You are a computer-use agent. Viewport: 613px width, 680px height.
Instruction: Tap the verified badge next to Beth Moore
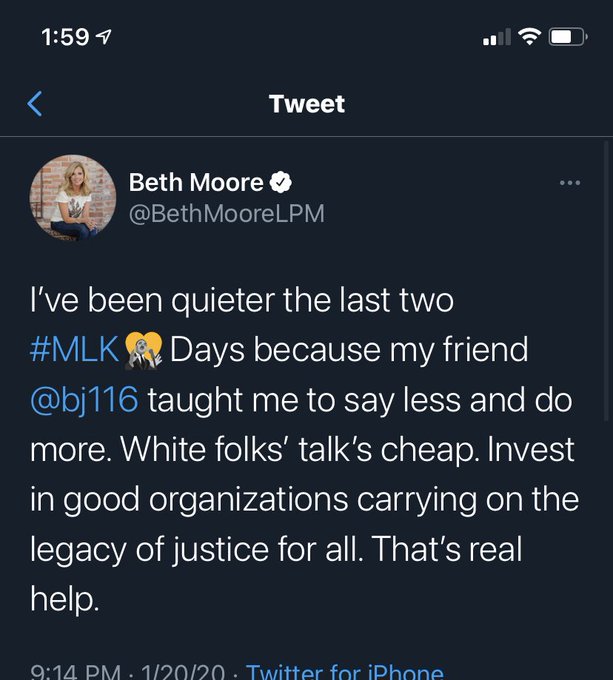coord(282,183)
